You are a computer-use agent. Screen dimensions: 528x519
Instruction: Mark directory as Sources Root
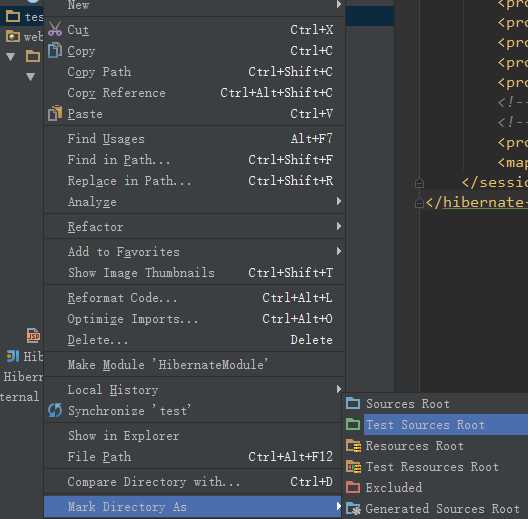[x=436, y=403]
